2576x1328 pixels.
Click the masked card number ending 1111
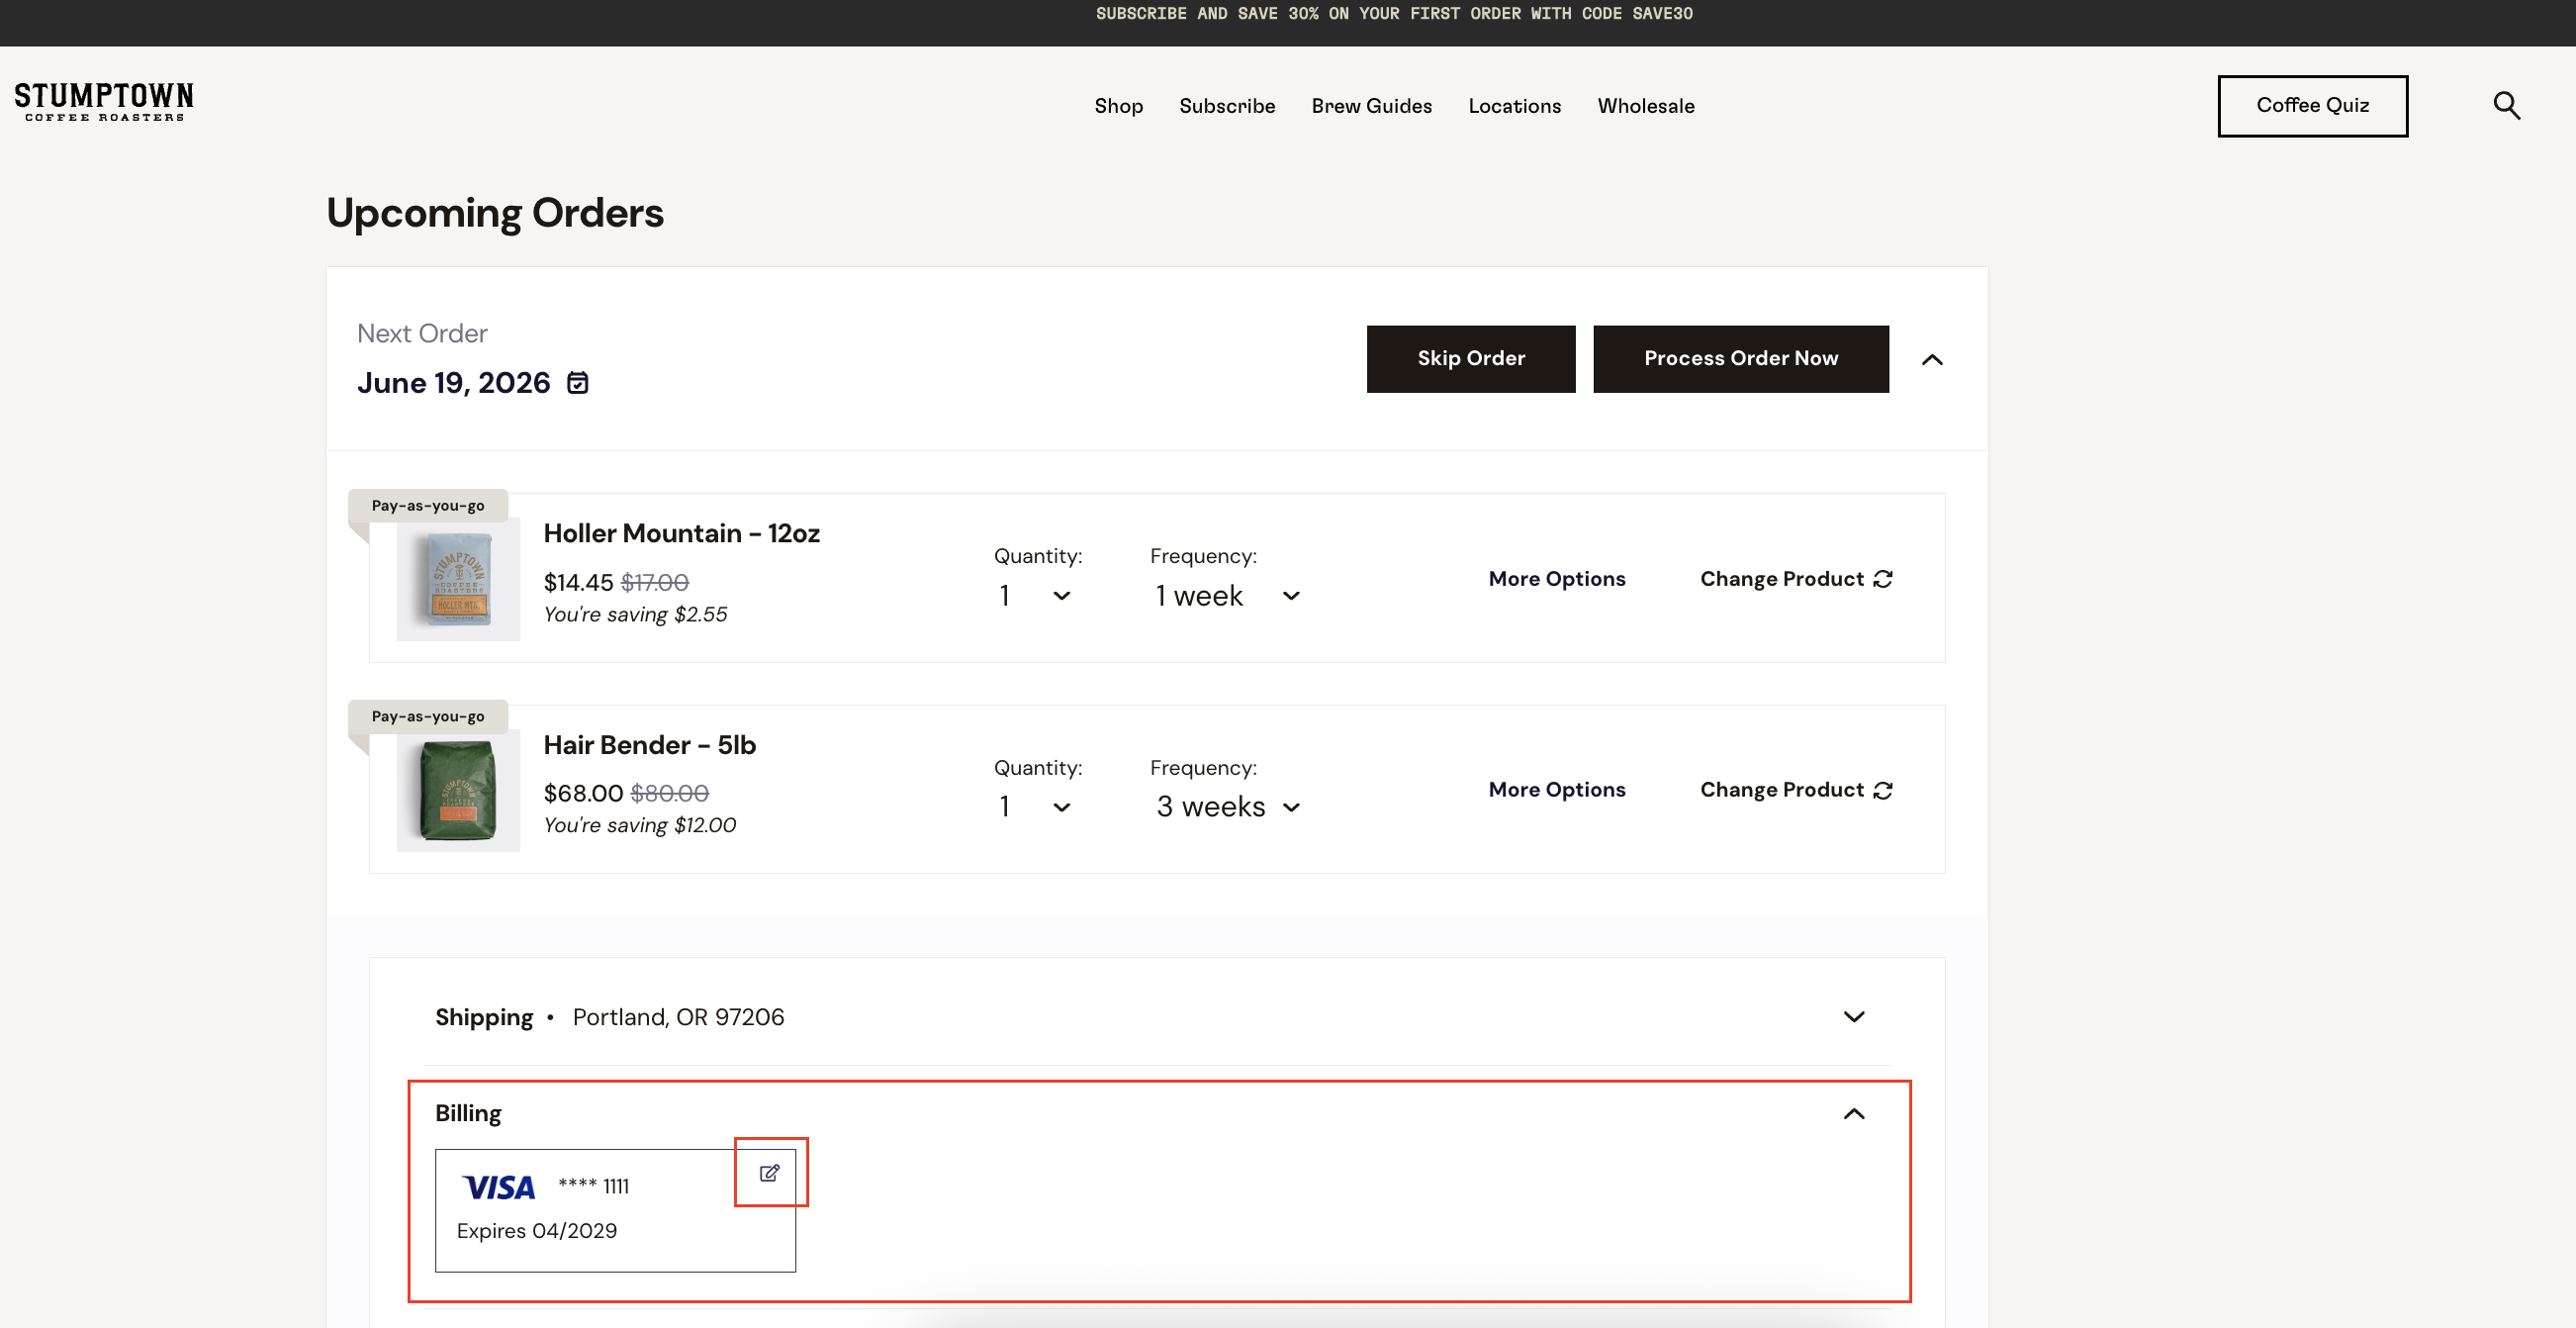click(594, 1186)
